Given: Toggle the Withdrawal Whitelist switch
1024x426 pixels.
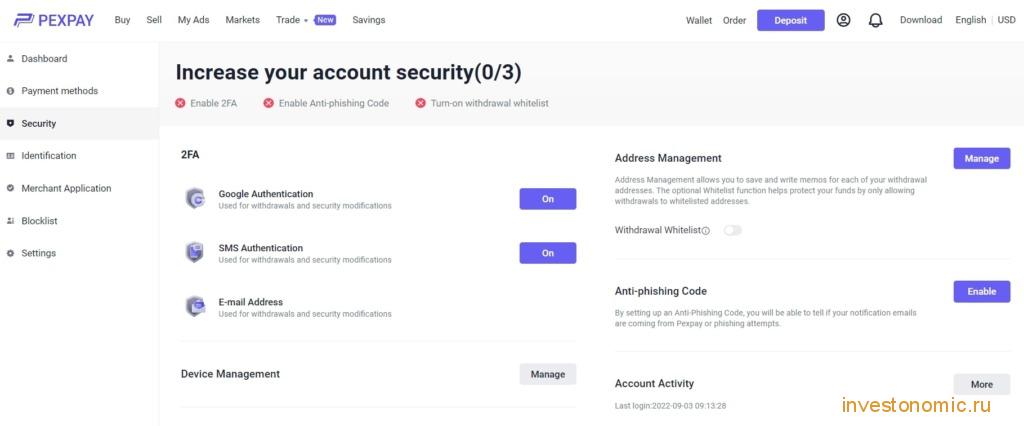Looking at the screenshot, I should [733, 230].
